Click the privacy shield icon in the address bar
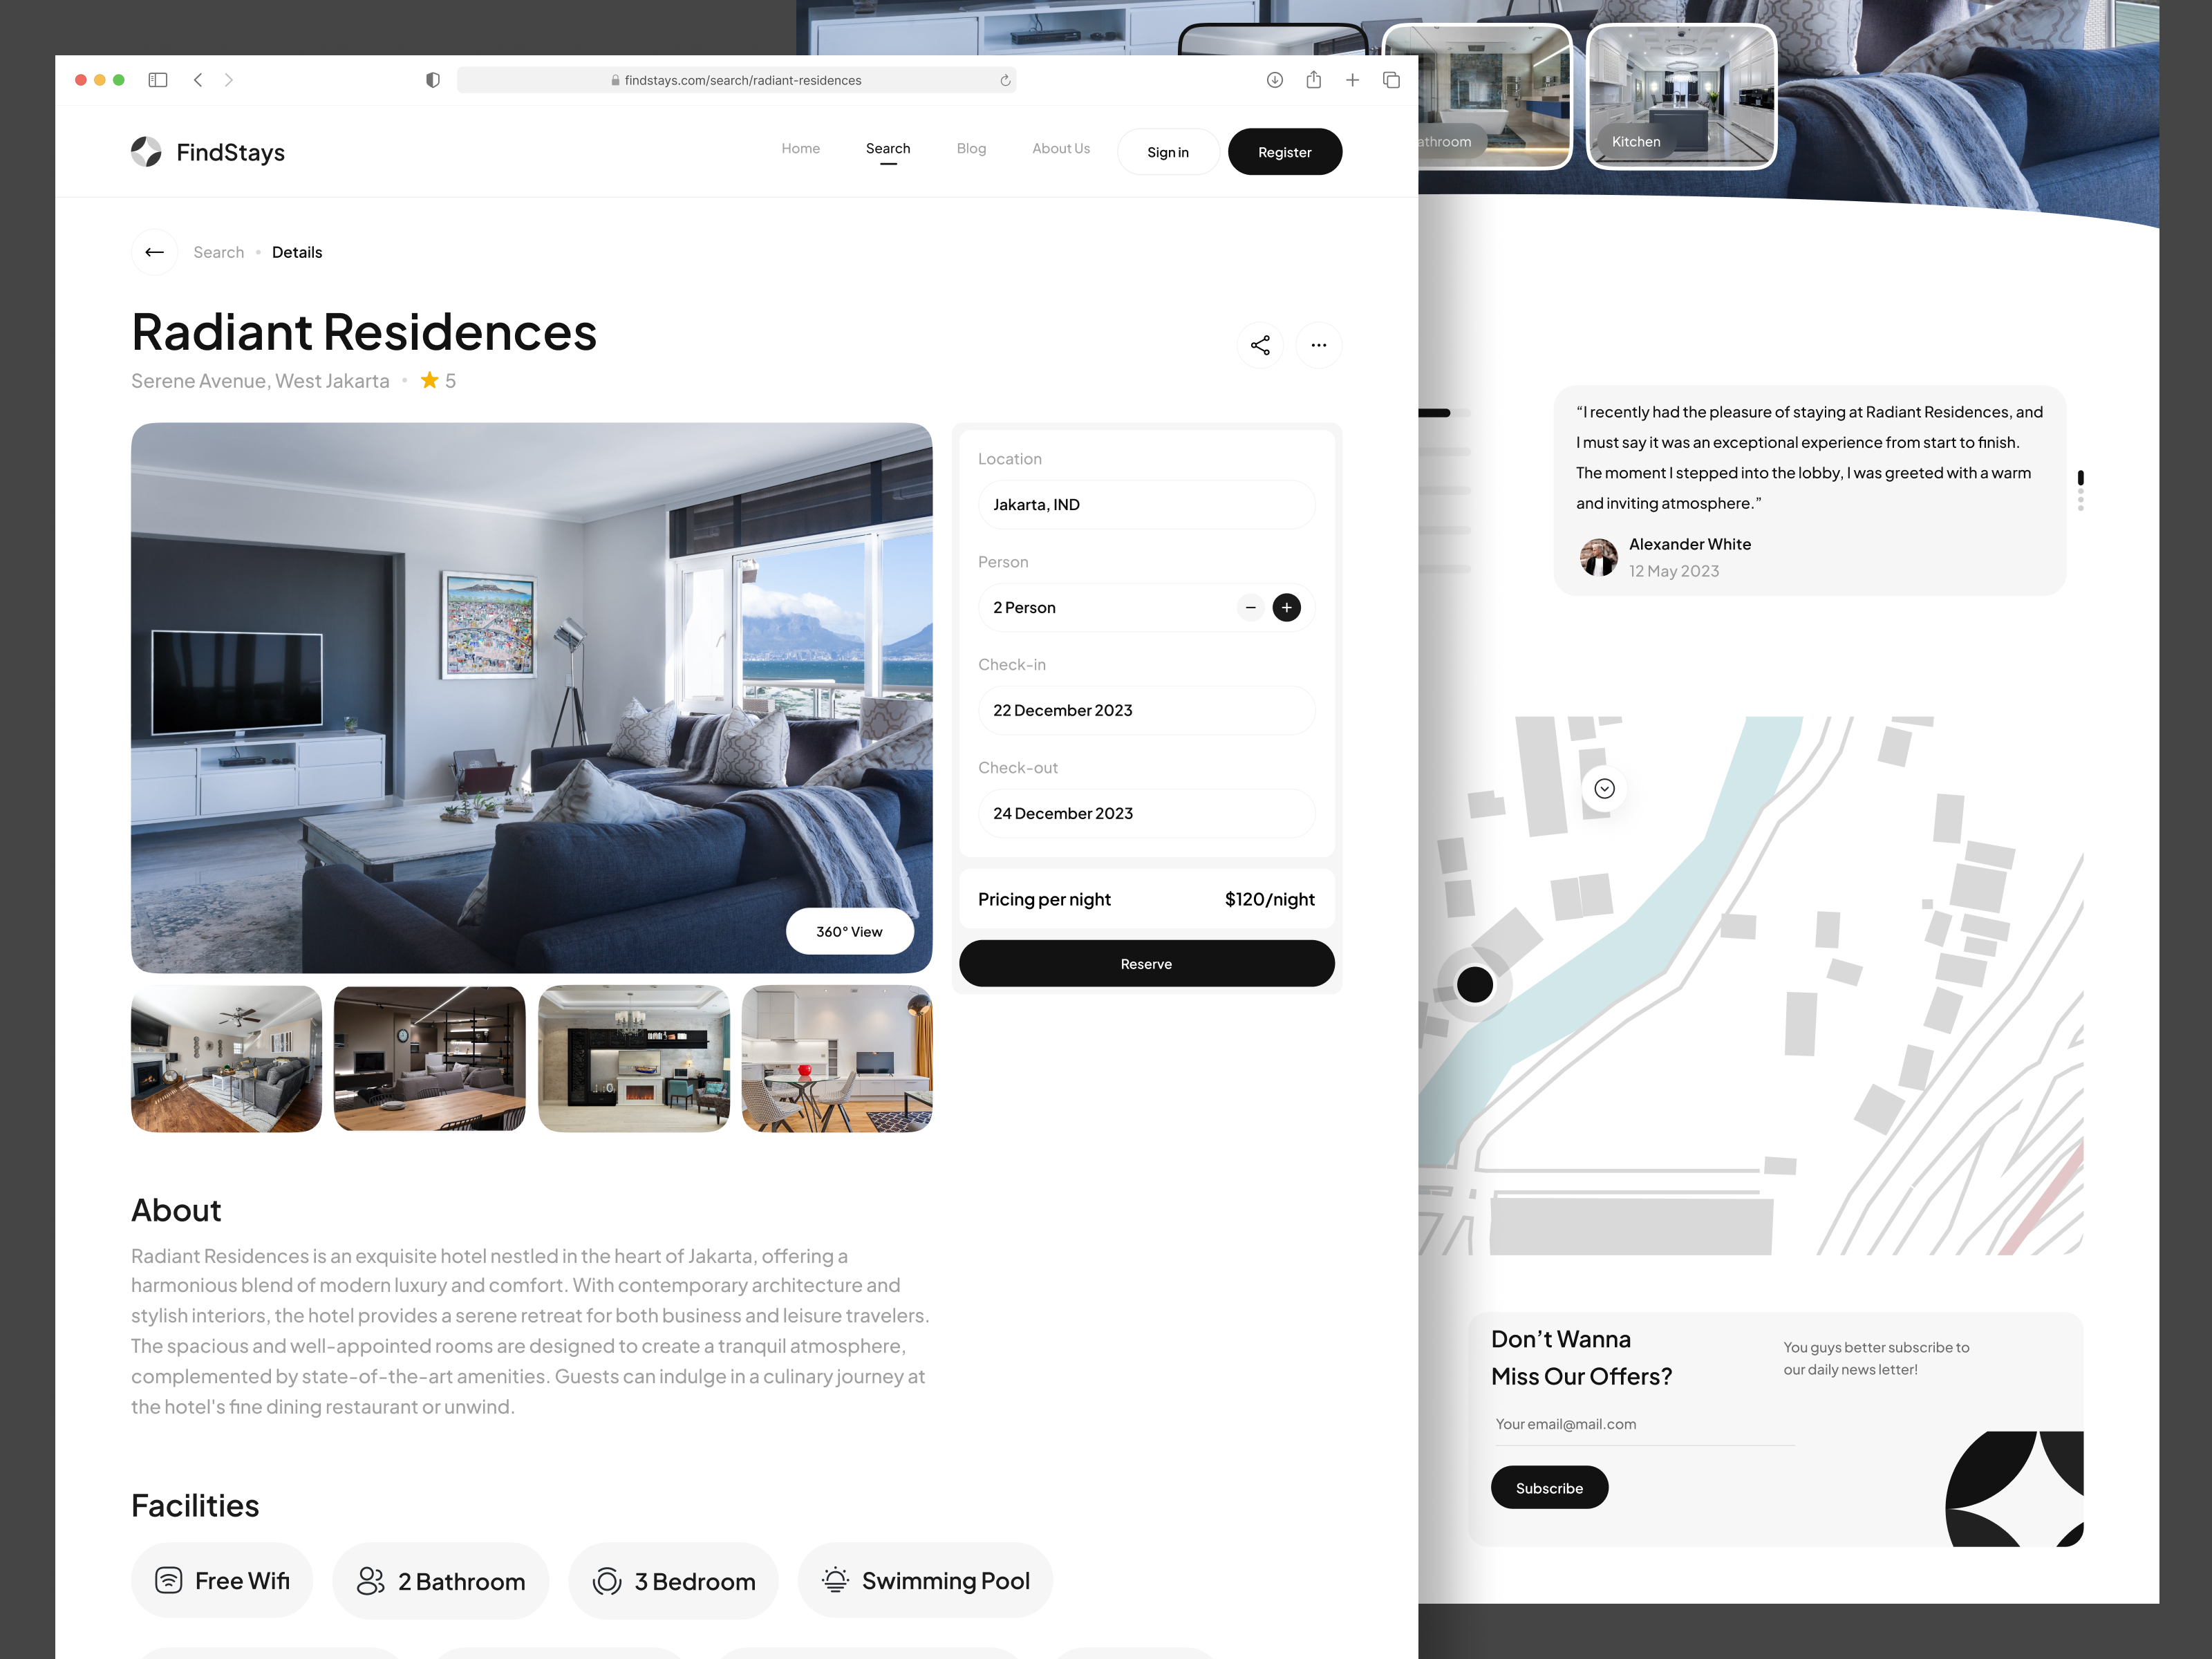This screenshot has width=2212, height=1659. point(432,80)
